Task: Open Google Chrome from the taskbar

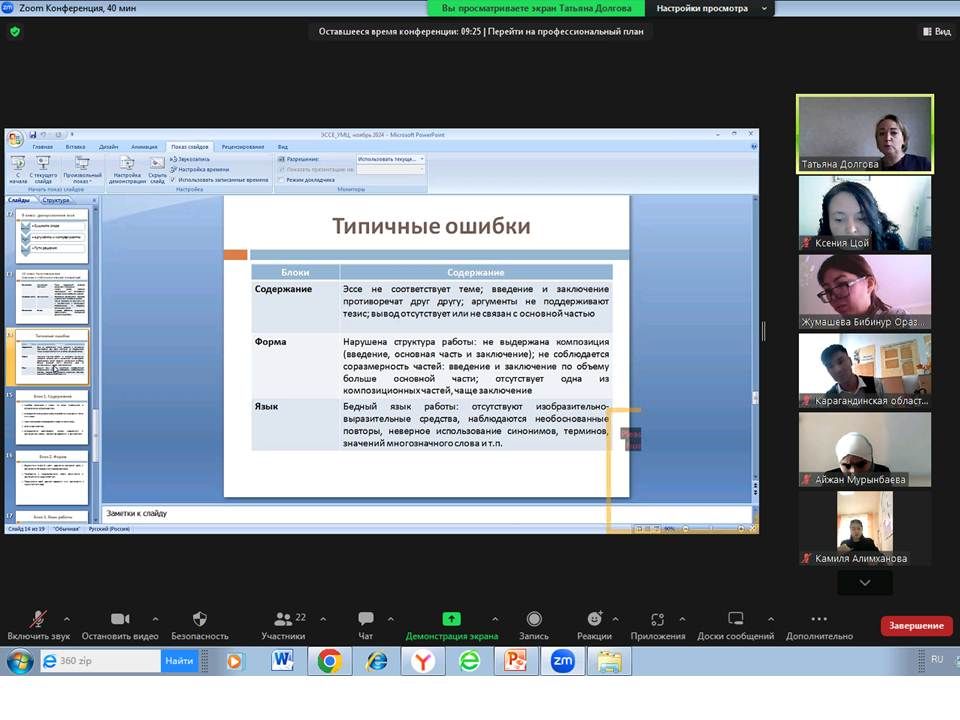Action: click(x=329, y=661)
